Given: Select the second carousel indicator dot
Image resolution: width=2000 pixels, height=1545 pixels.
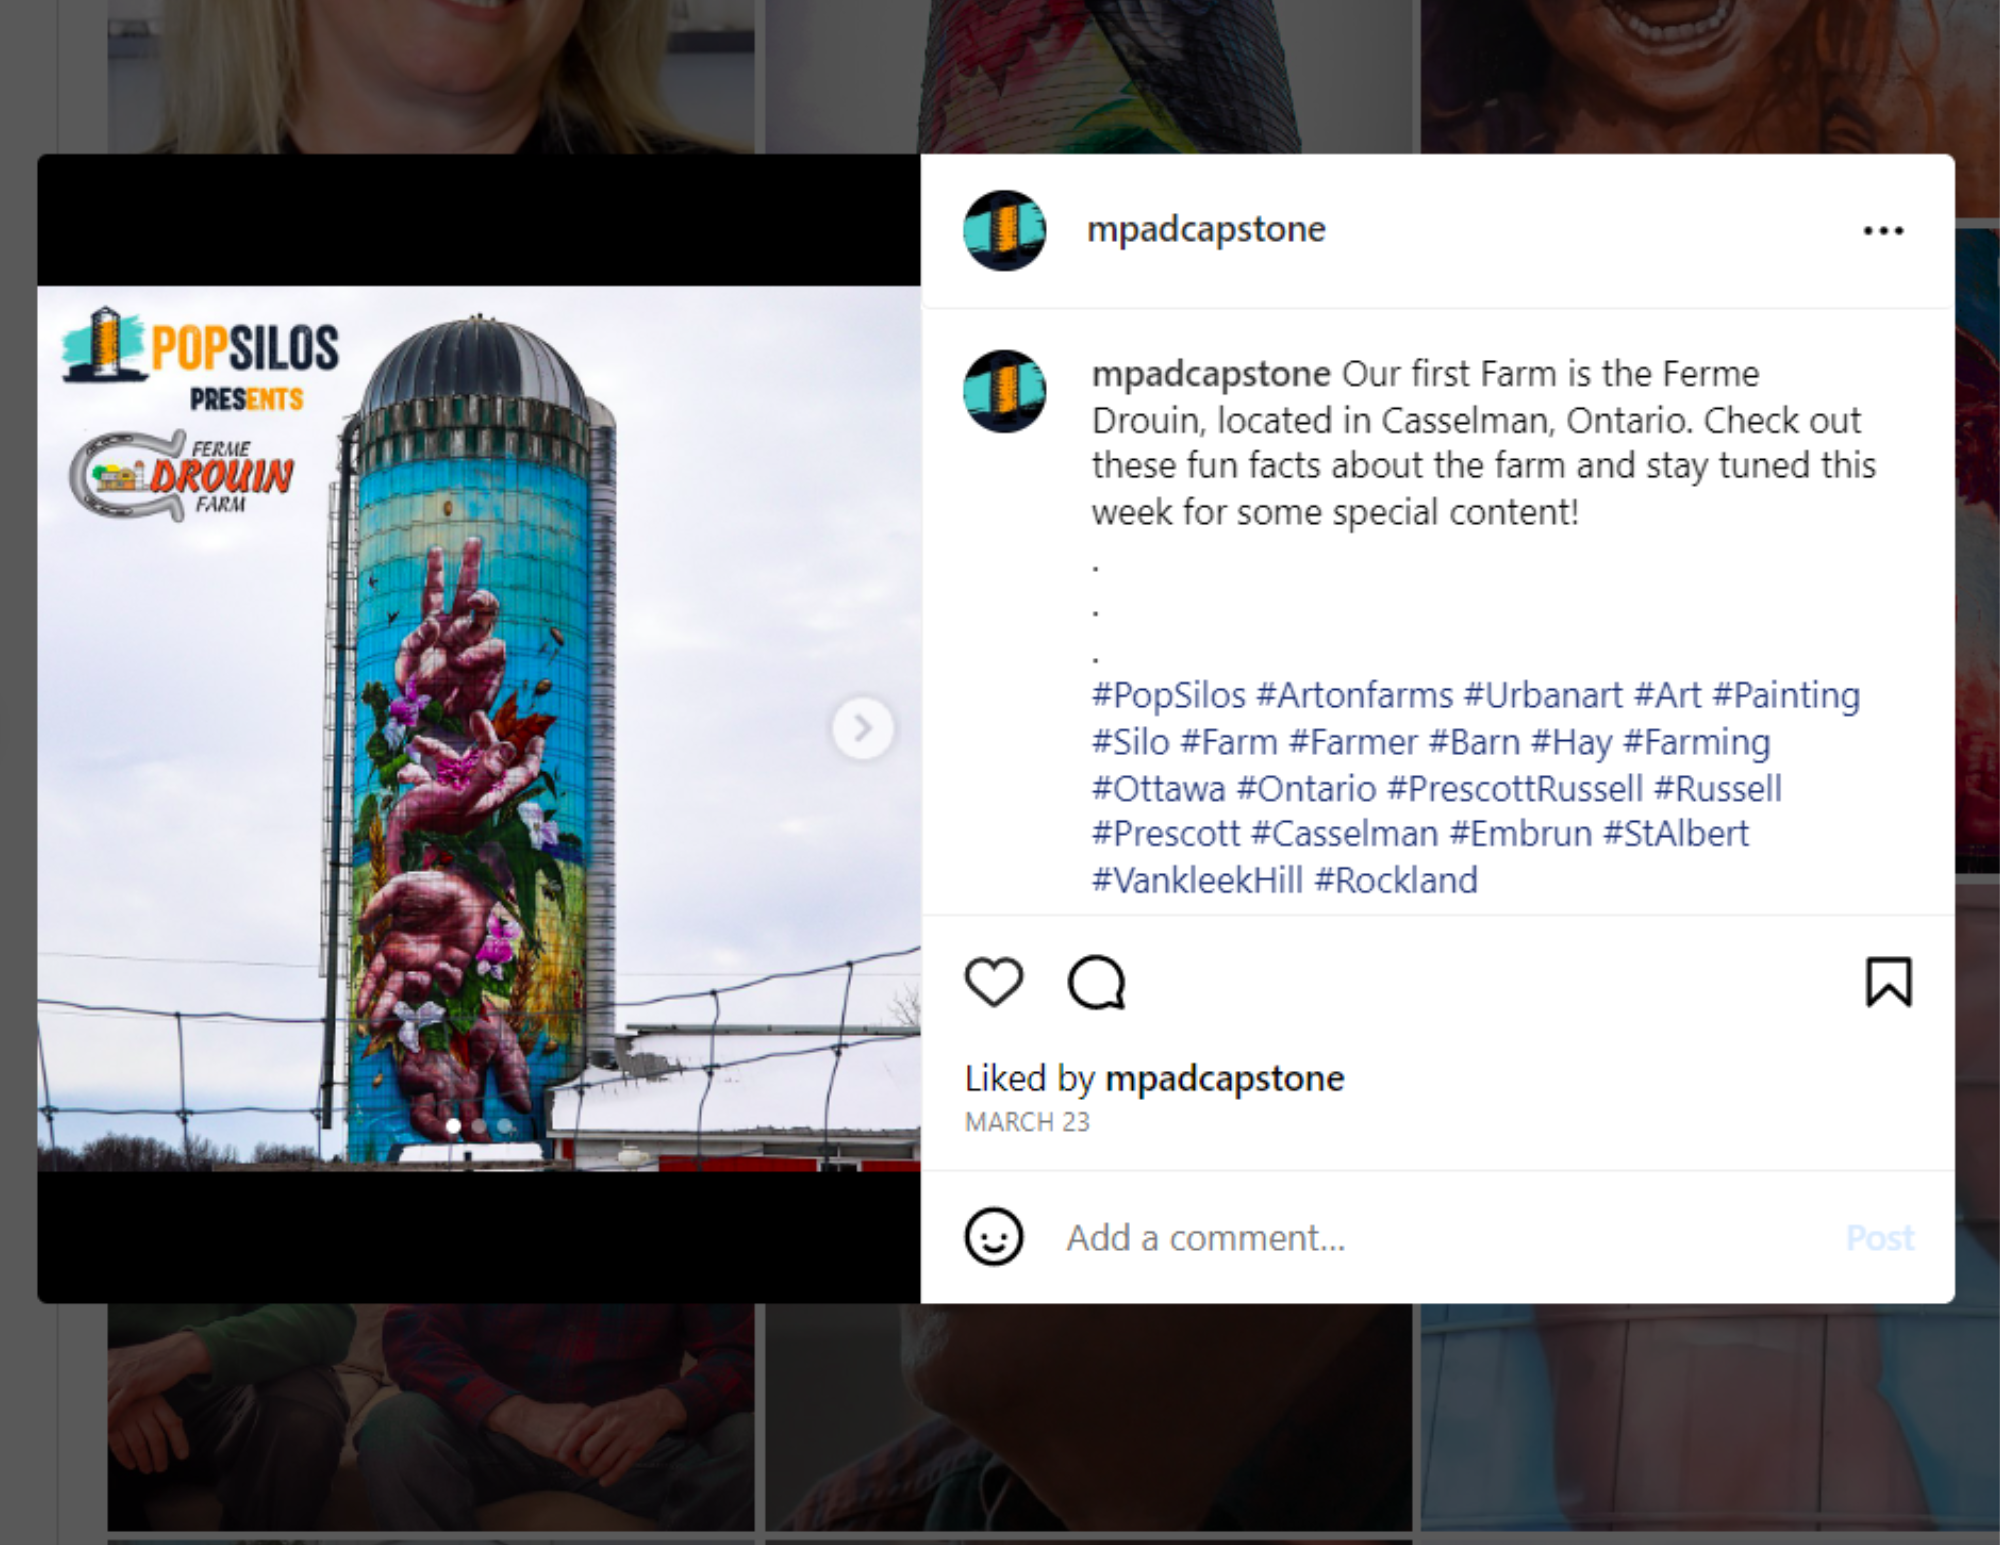Looking at the screenshot, I should click(x=479, y=1126).
